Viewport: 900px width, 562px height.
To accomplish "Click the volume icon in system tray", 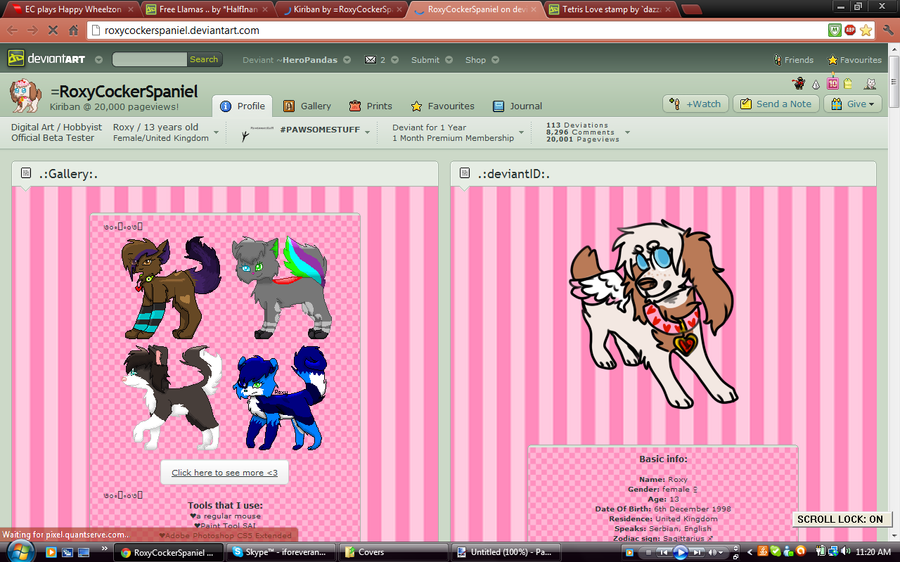I will [x=845, y=552].
